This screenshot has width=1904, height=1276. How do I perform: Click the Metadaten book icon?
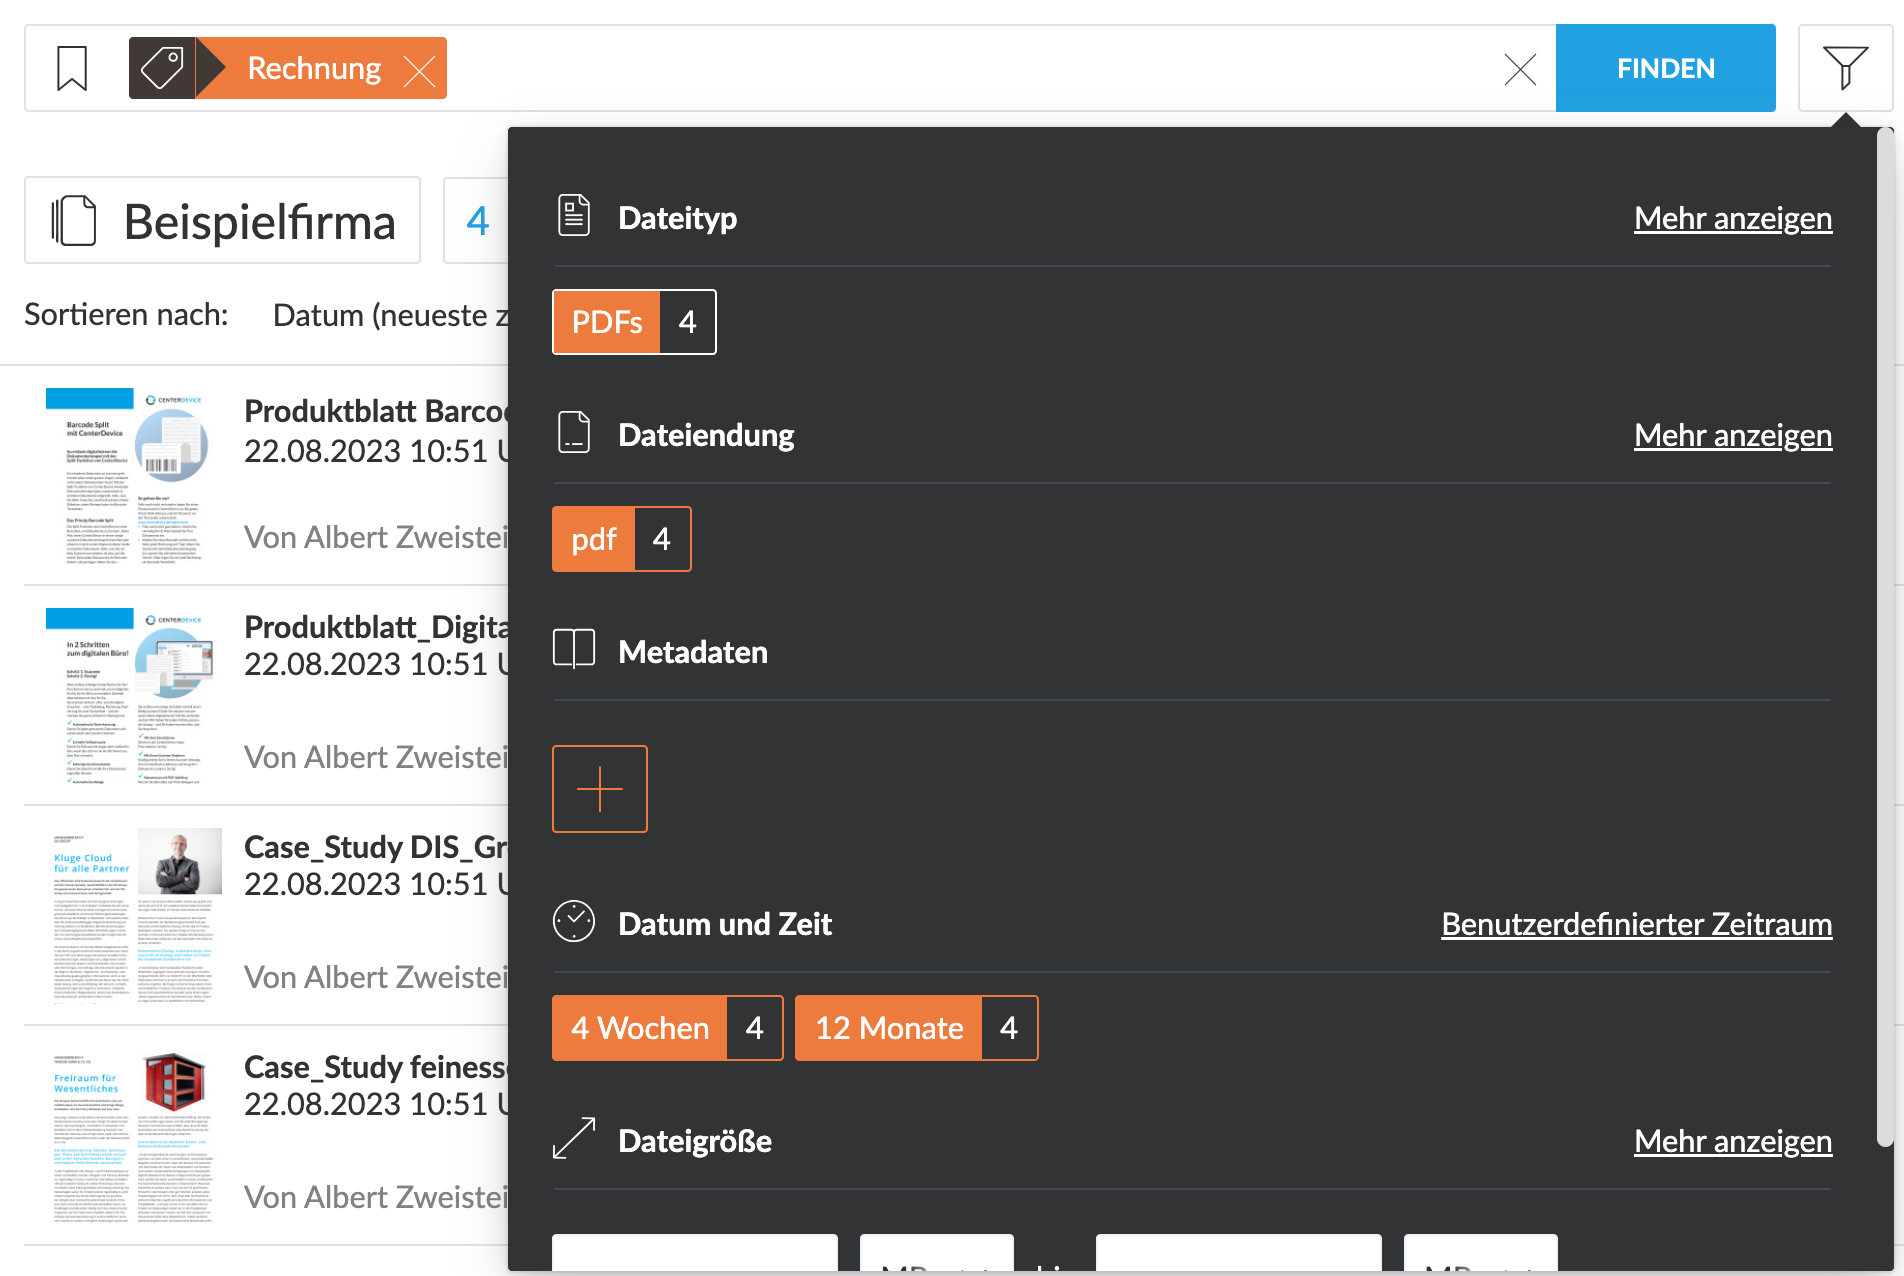click(x=574, y=649)
